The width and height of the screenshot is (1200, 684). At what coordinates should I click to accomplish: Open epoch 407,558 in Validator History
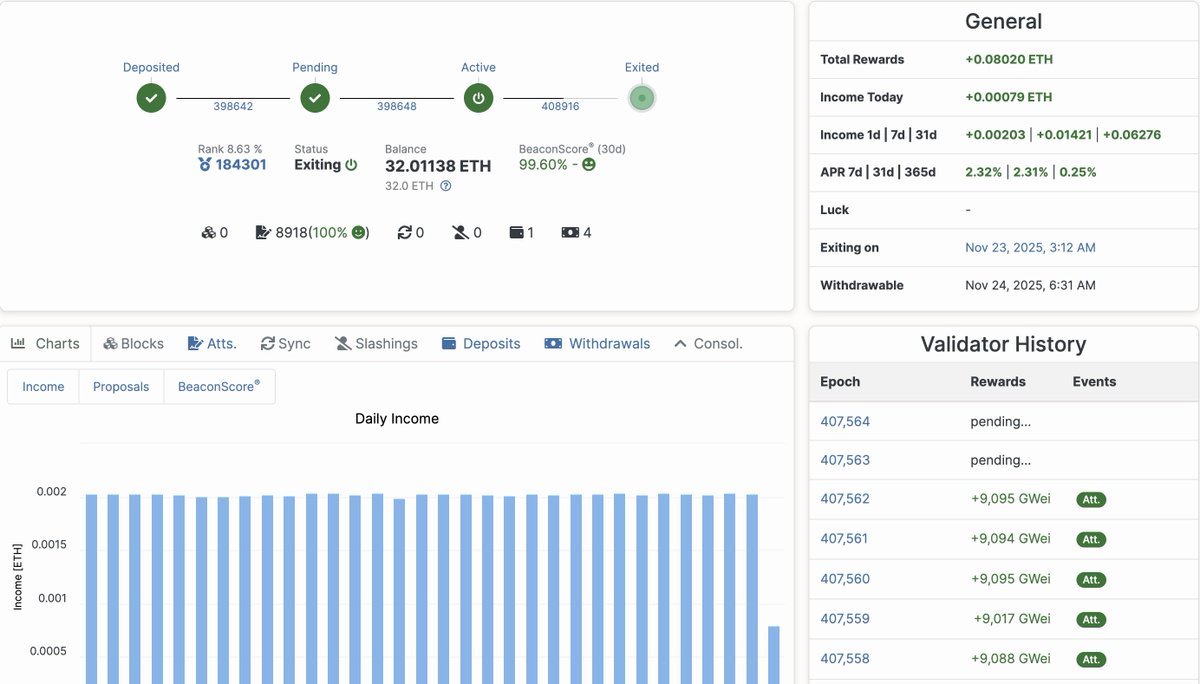tap(845, 658)
